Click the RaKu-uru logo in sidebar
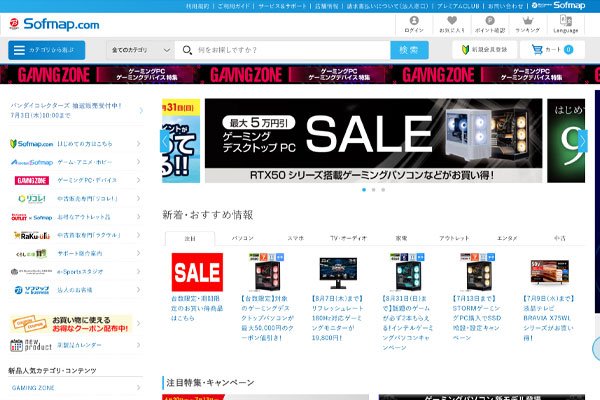The image size is (600, 400). point(32,235)
